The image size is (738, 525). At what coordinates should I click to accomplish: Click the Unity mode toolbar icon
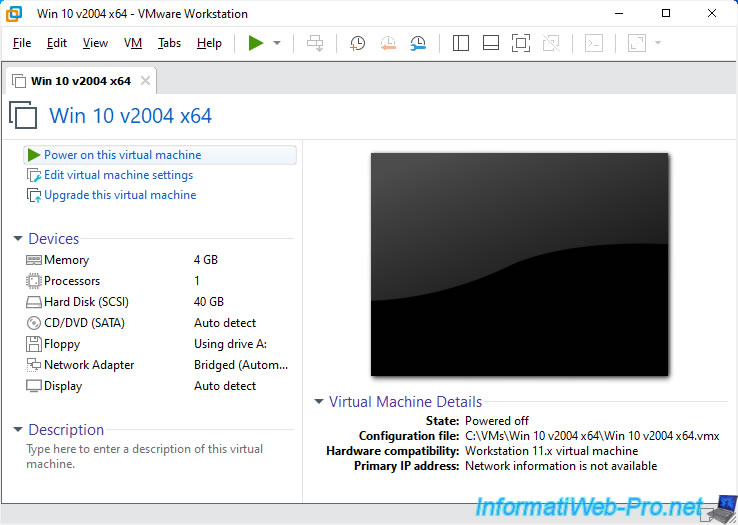551,43
